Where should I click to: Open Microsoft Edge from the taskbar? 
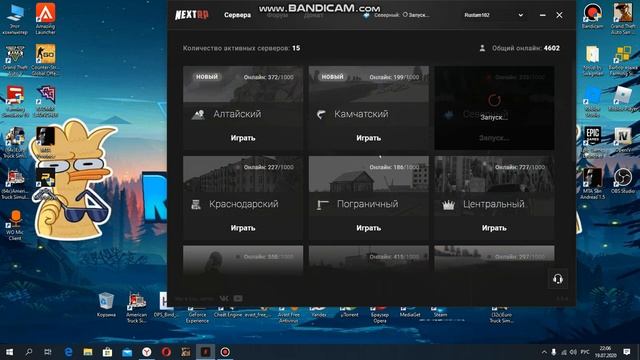point(68,352)
